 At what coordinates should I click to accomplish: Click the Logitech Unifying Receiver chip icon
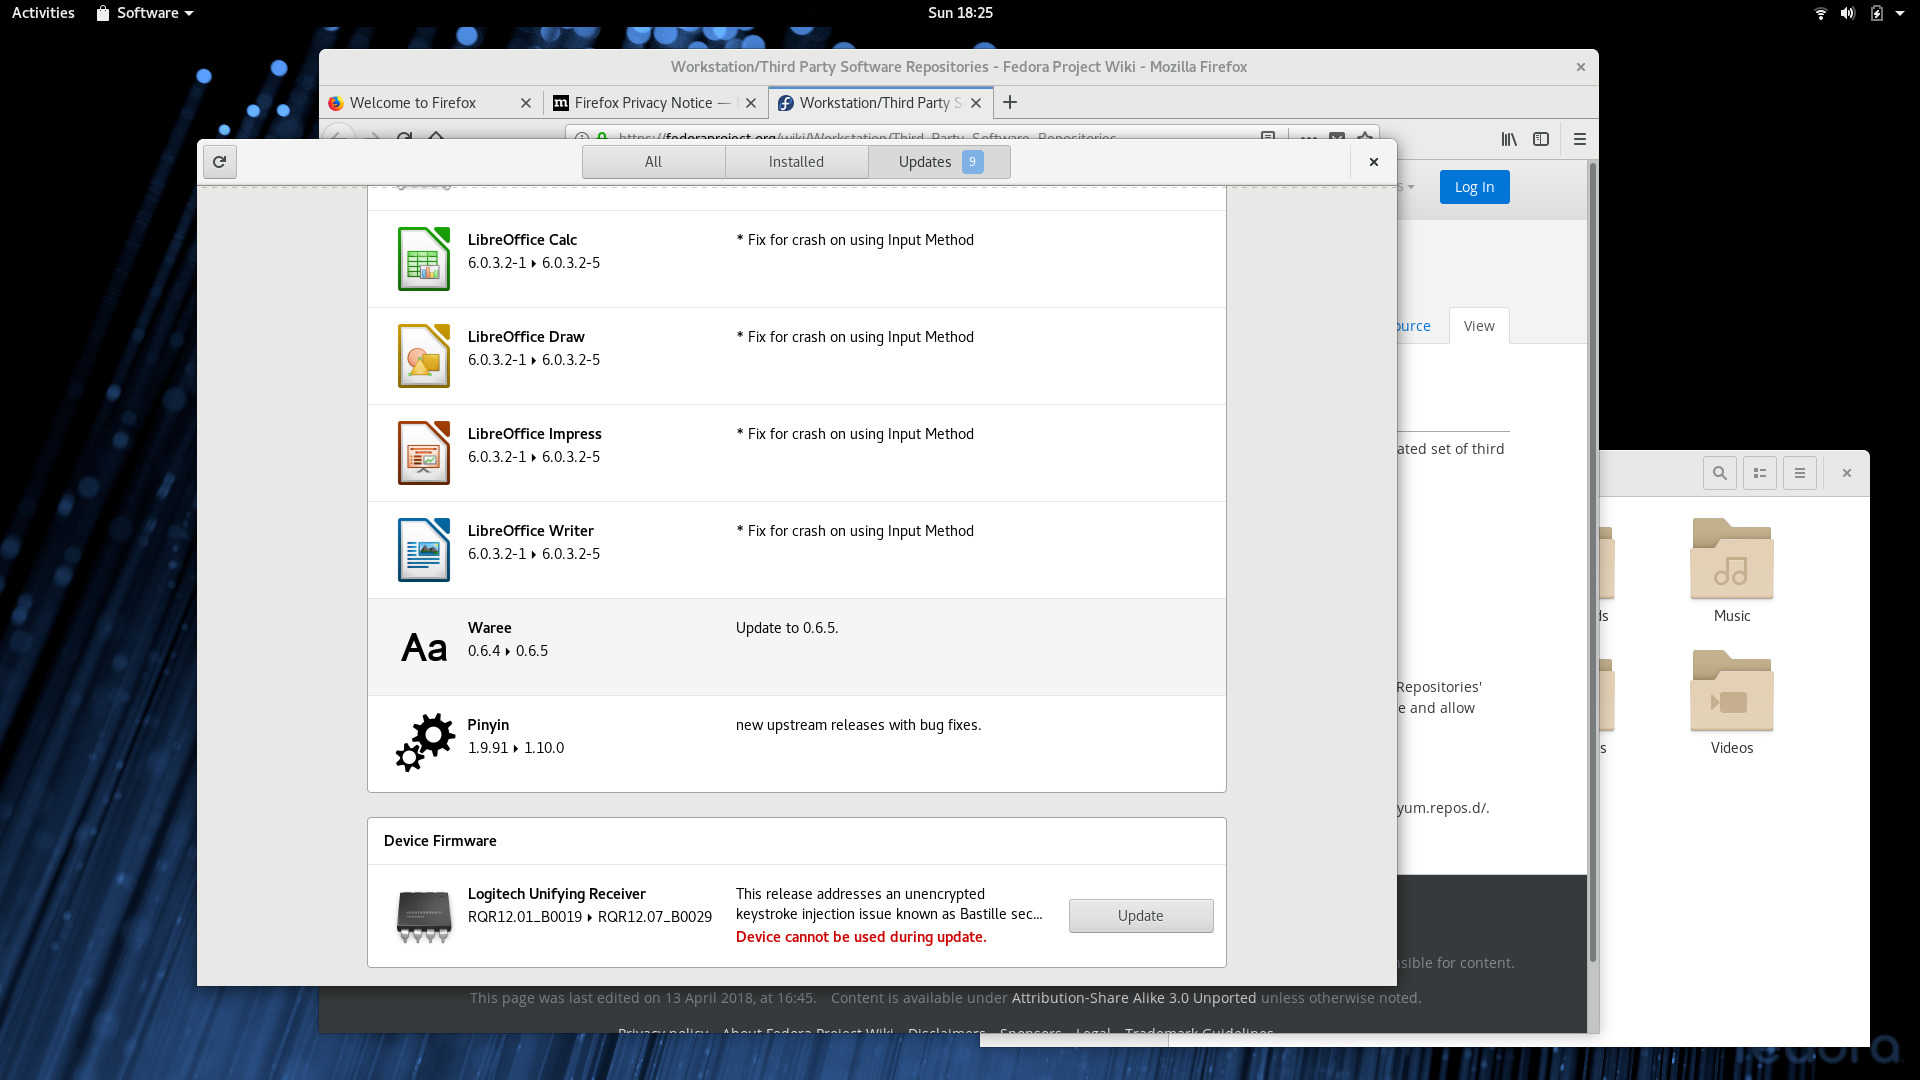(424, 916)
